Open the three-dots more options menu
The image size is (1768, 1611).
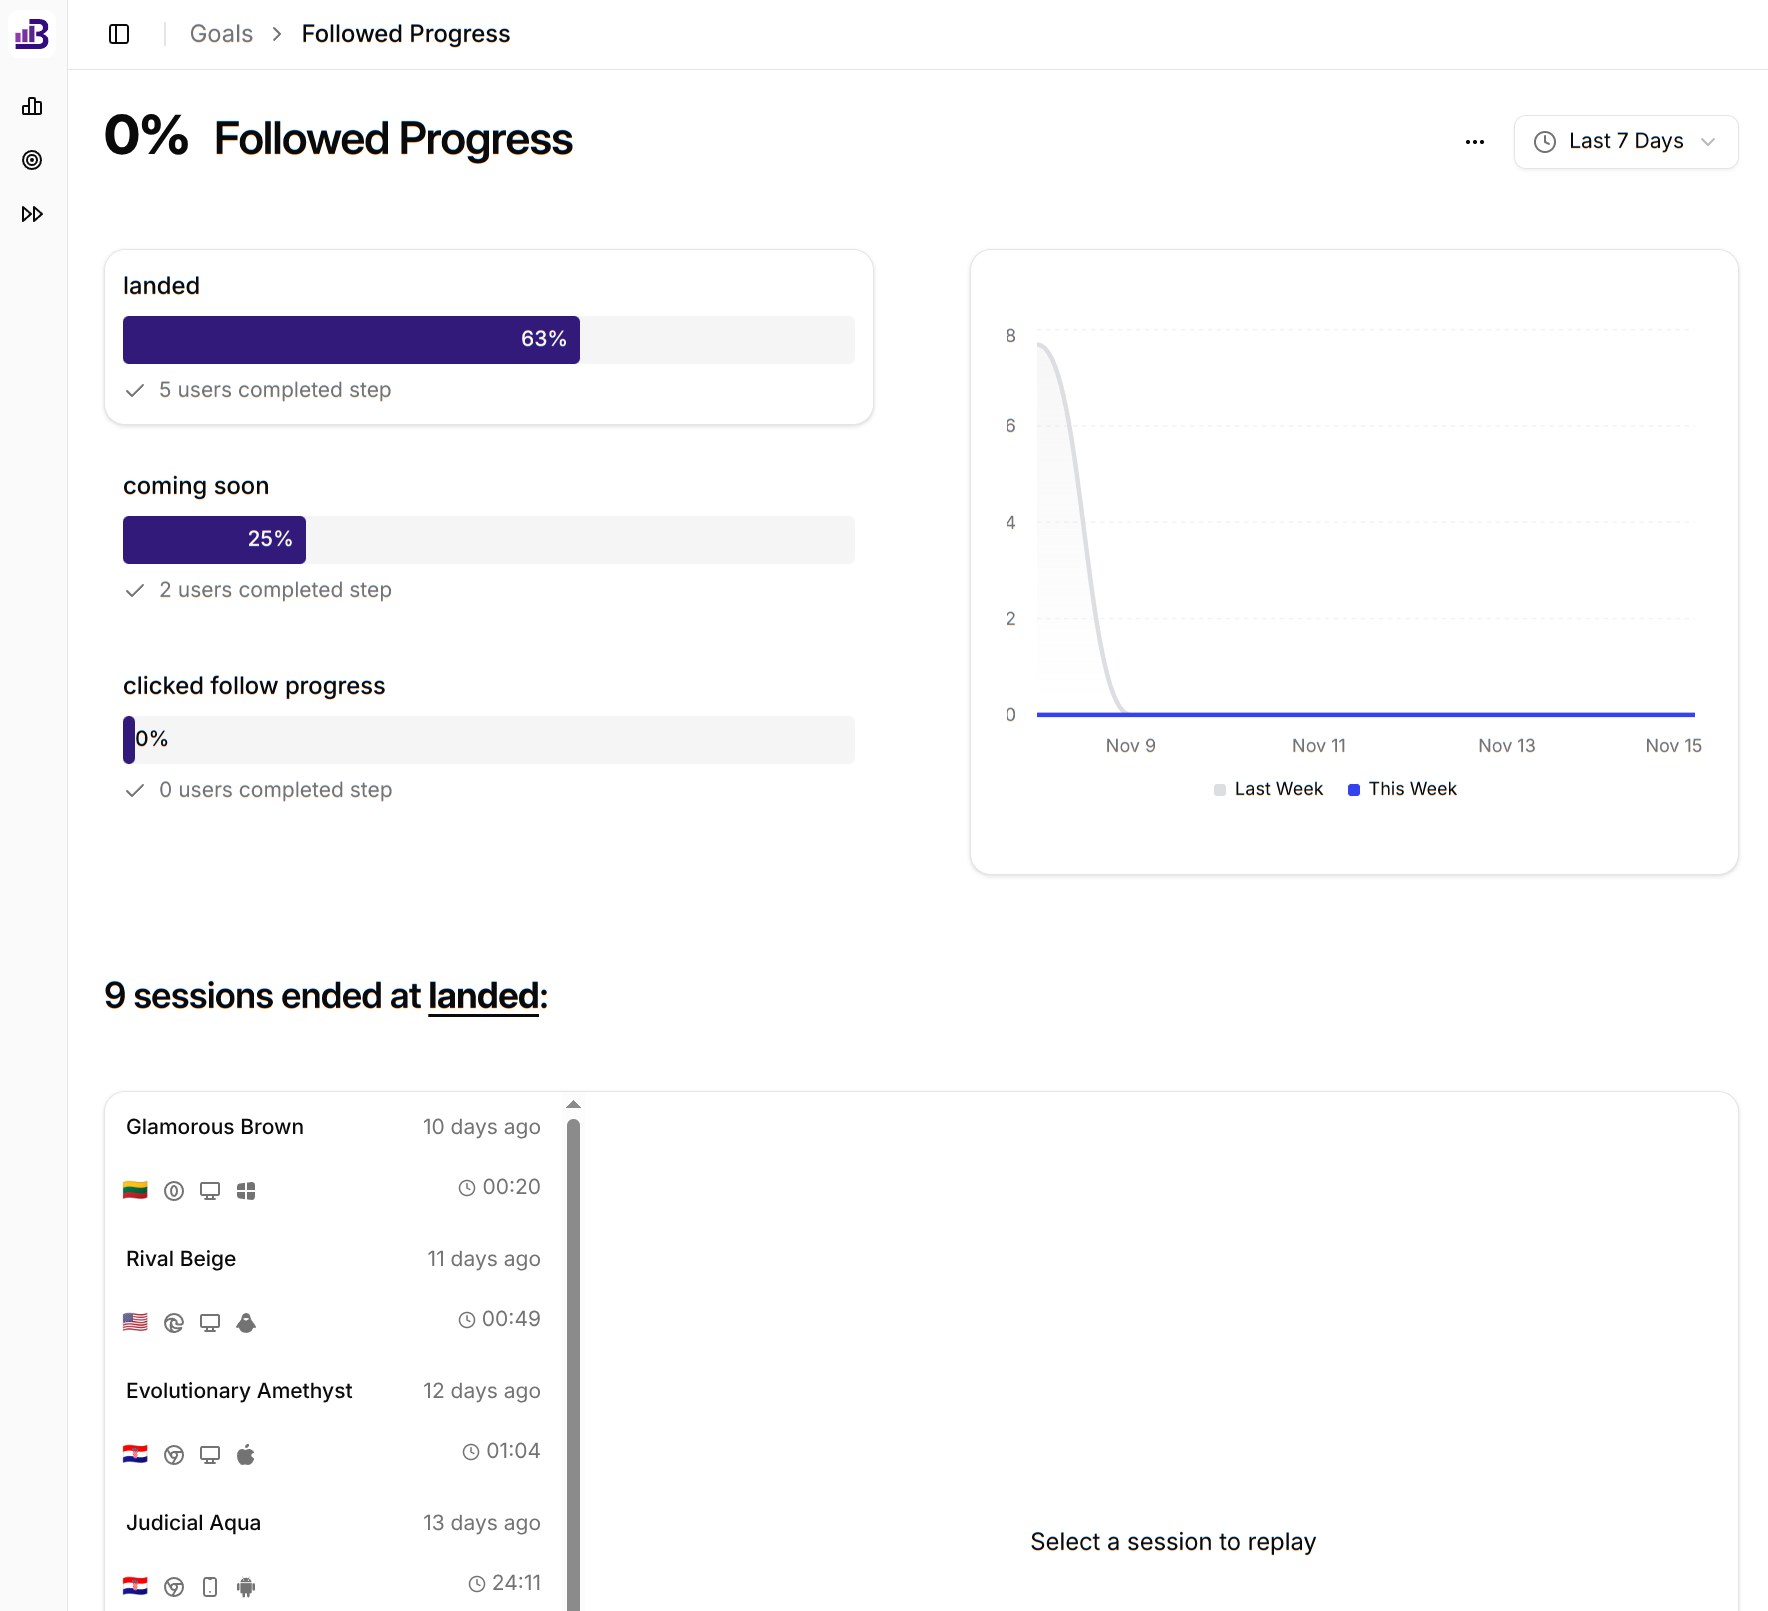pyautogui.click(x=1474, y=142)
